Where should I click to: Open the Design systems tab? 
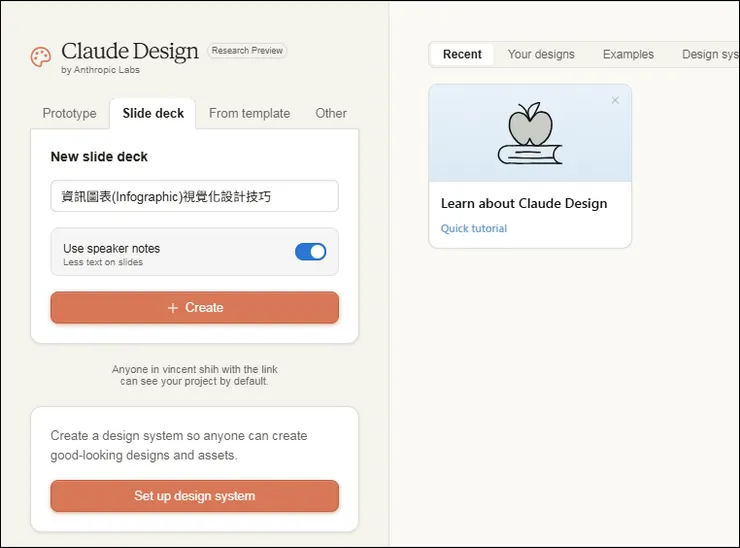[710, 55]
